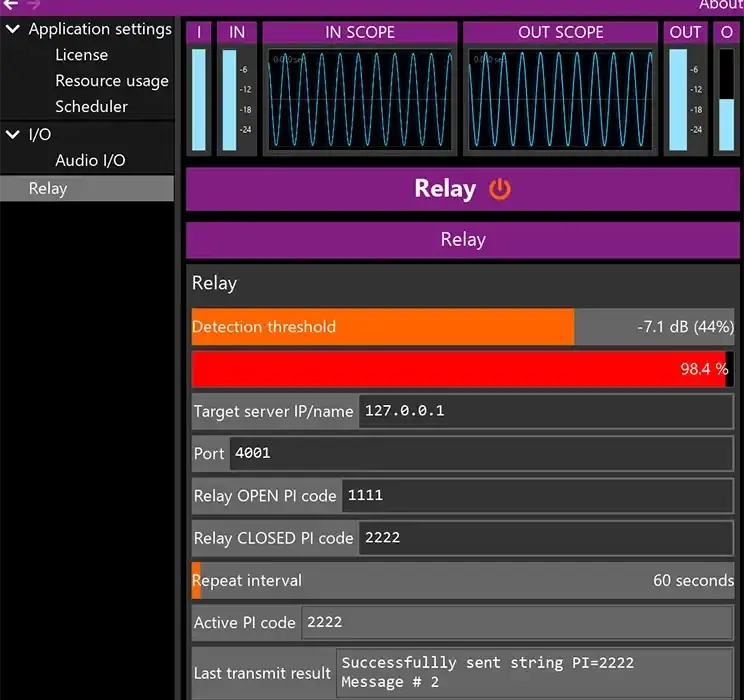Click the Target server IP/name field
This screenshot has height=700, width=744.
pos(546,411)
